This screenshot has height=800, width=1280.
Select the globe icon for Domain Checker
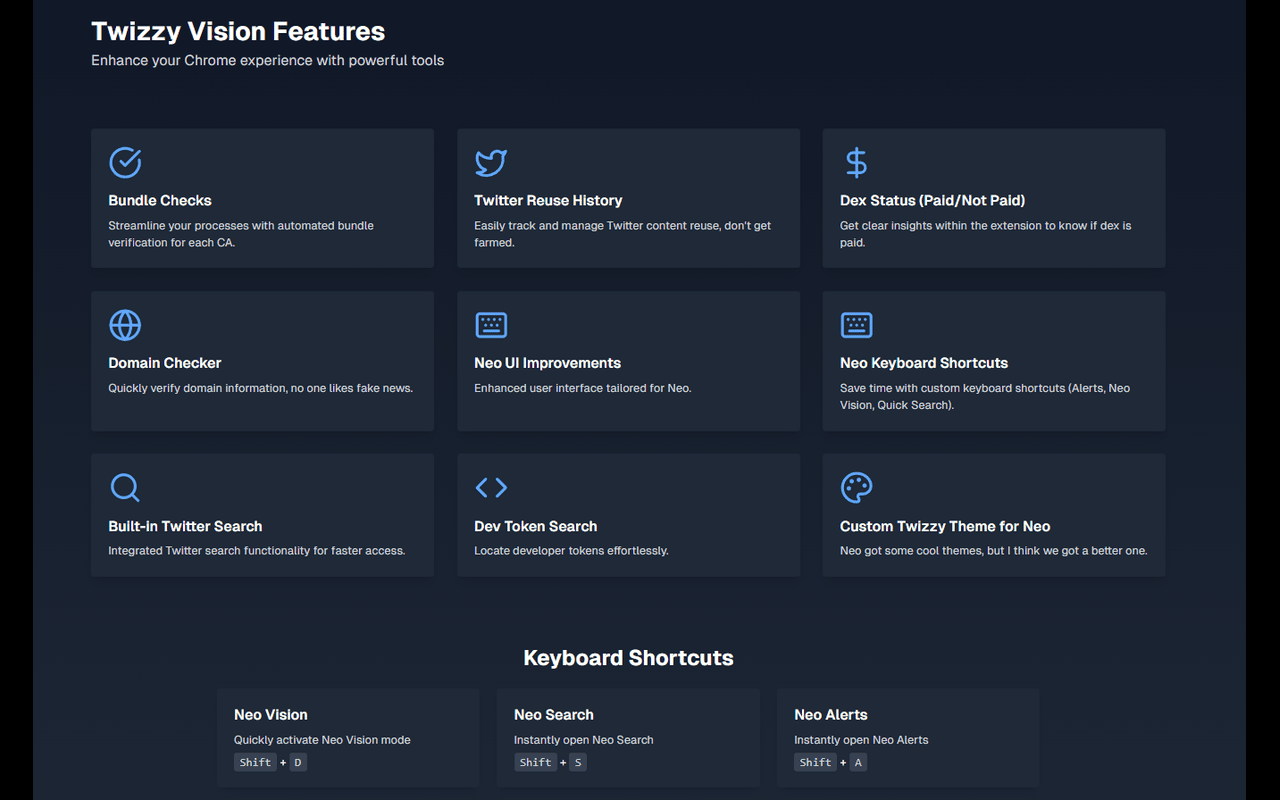[125, 325]
